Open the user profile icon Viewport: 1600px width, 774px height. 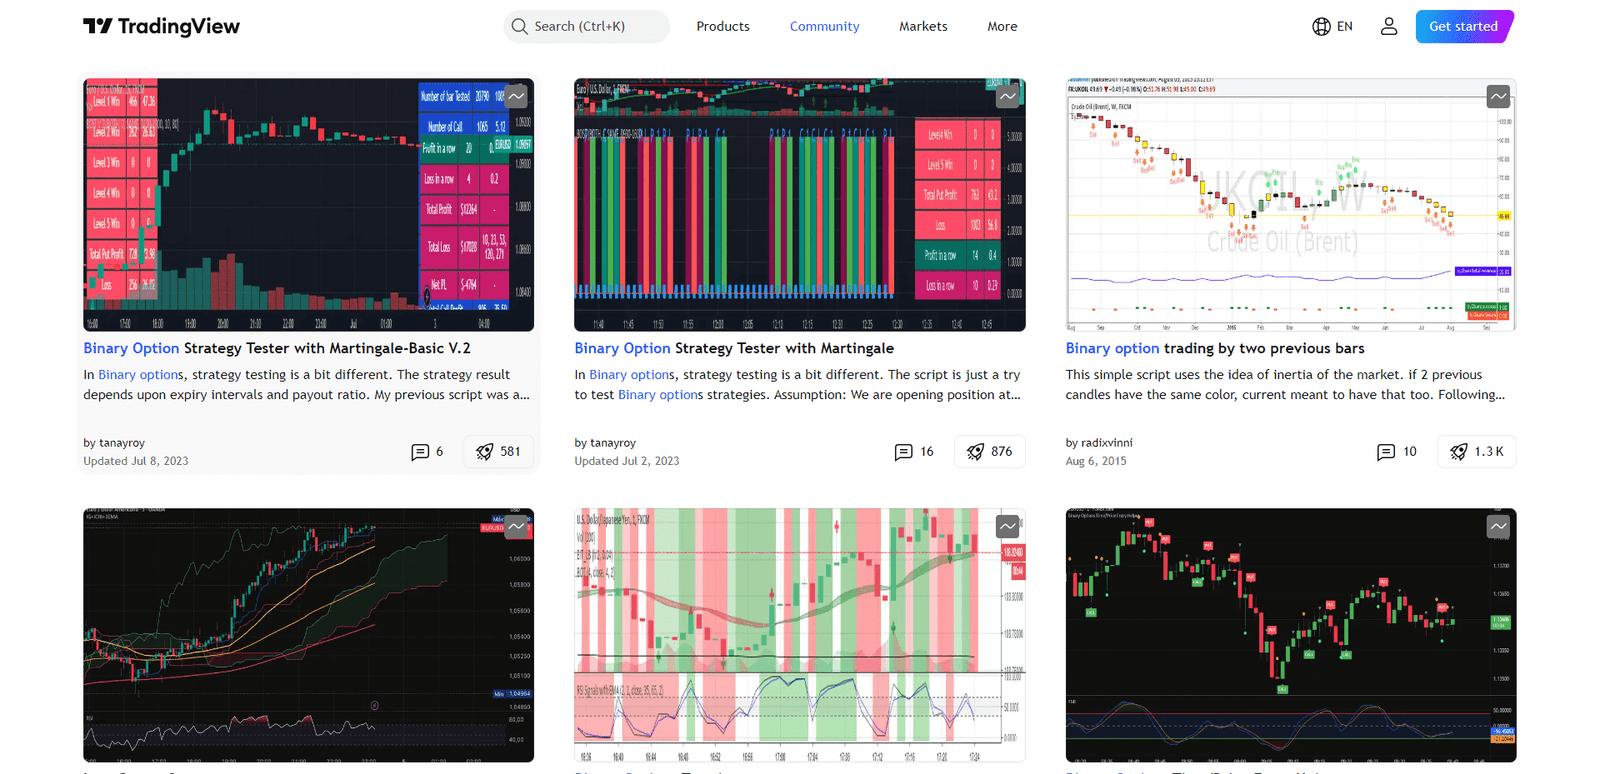pos(1388,26)
